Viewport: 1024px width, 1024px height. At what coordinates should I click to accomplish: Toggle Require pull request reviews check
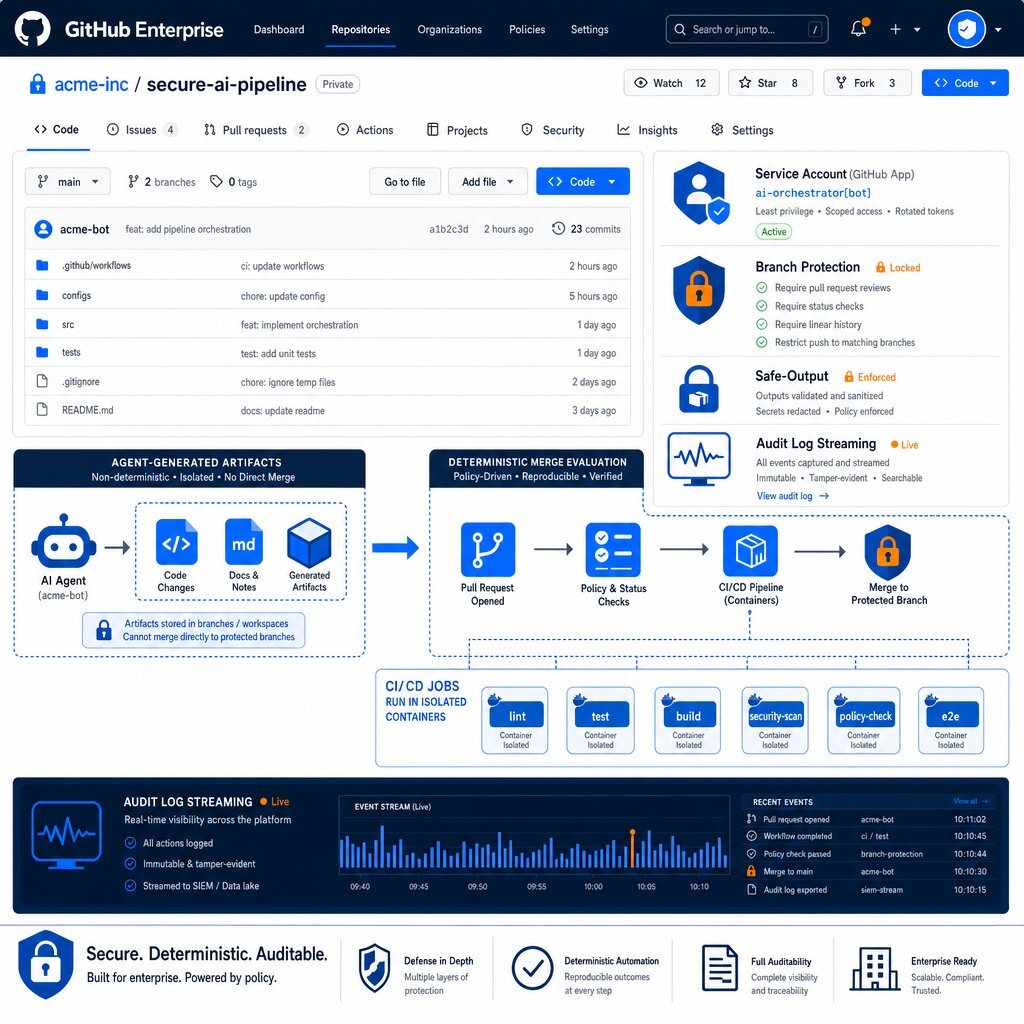point(761,287)
